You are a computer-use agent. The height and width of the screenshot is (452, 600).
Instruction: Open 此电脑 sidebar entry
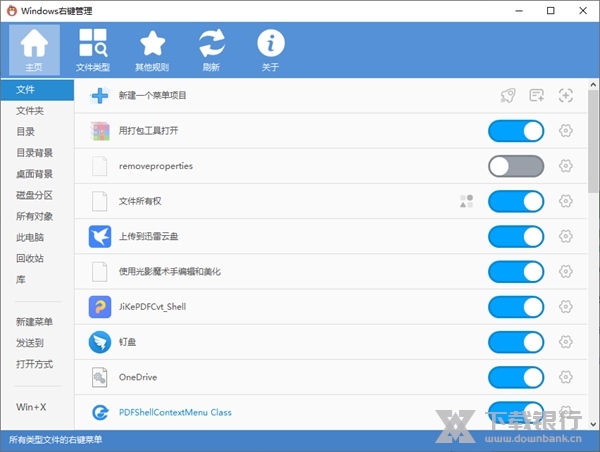point(37,237)
